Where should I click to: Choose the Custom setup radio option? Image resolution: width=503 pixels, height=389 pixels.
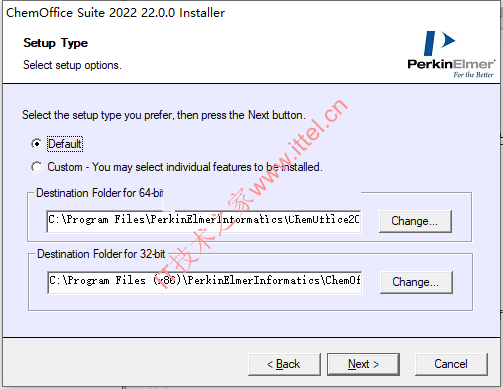coord(37,167)
